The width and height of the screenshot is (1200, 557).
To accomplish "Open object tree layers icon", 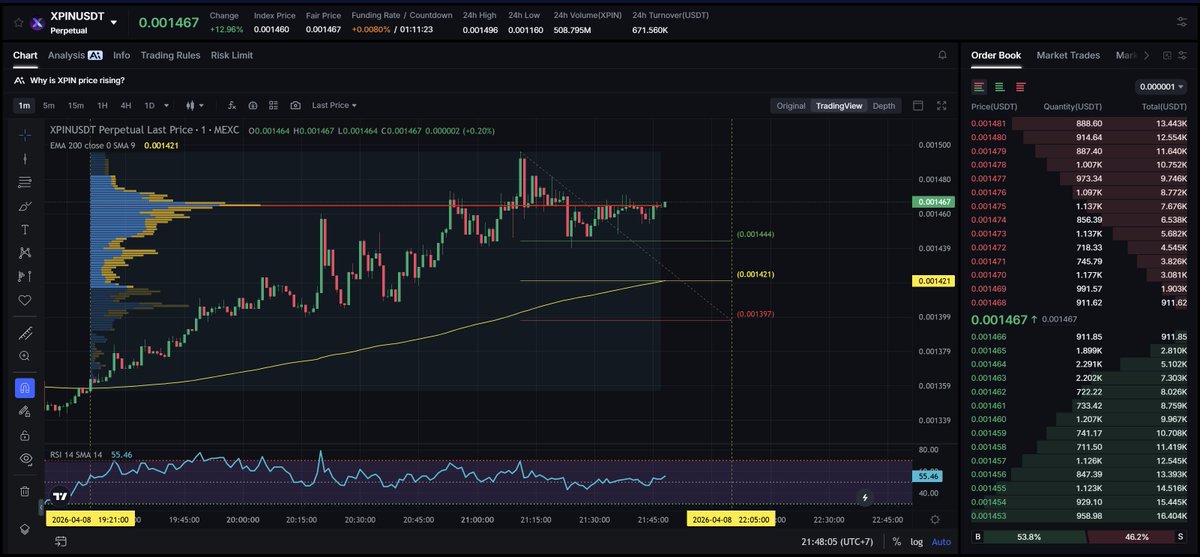I will (25, 529).
